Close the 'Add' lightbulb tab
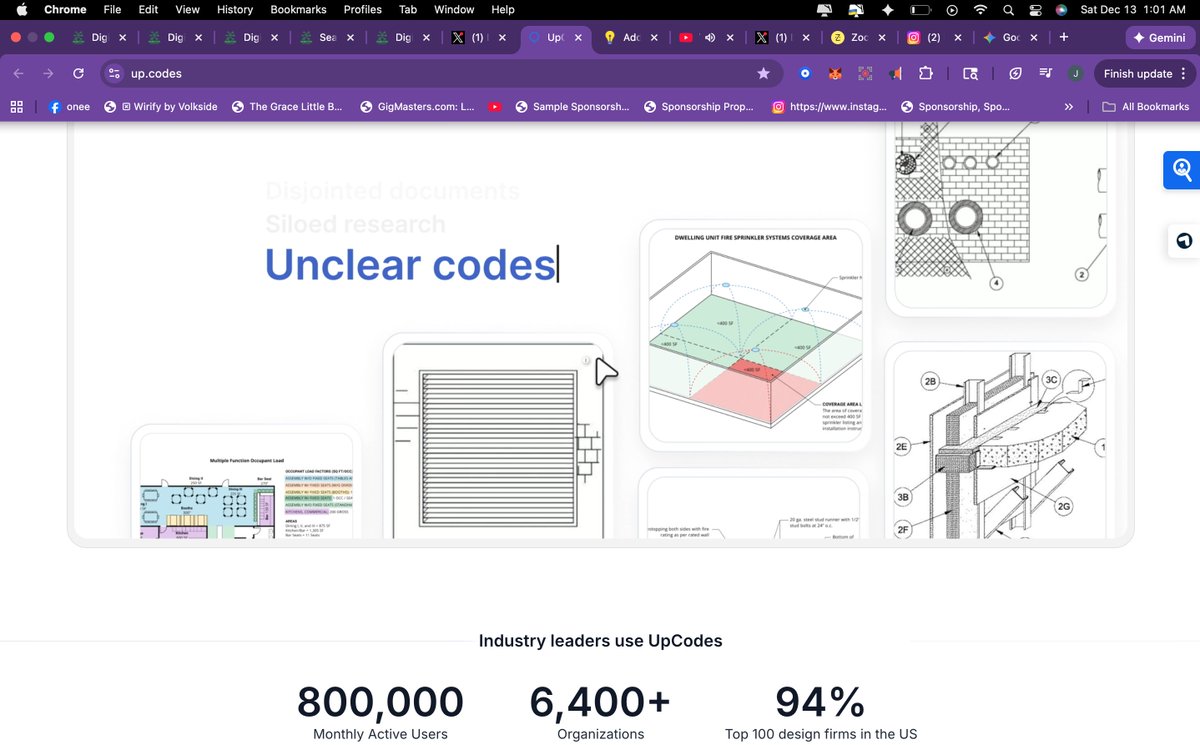Viewport: 1200px width, 745px height. click(654, 38)
